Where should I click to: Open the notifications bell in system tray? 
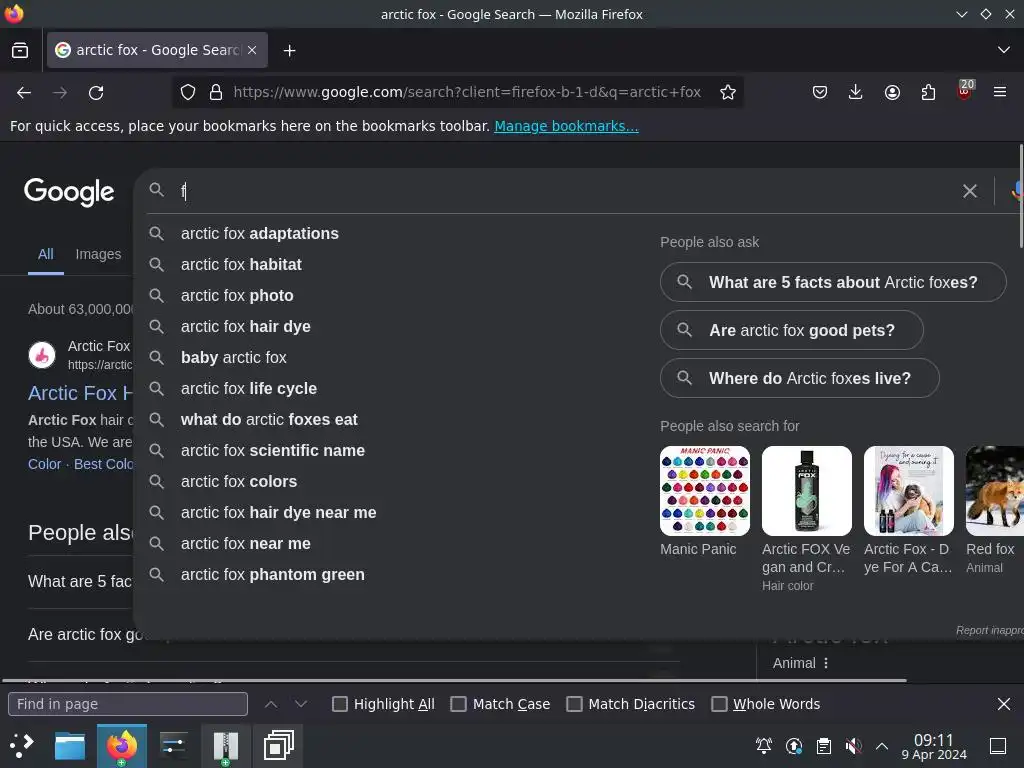[x=763, y=745]
